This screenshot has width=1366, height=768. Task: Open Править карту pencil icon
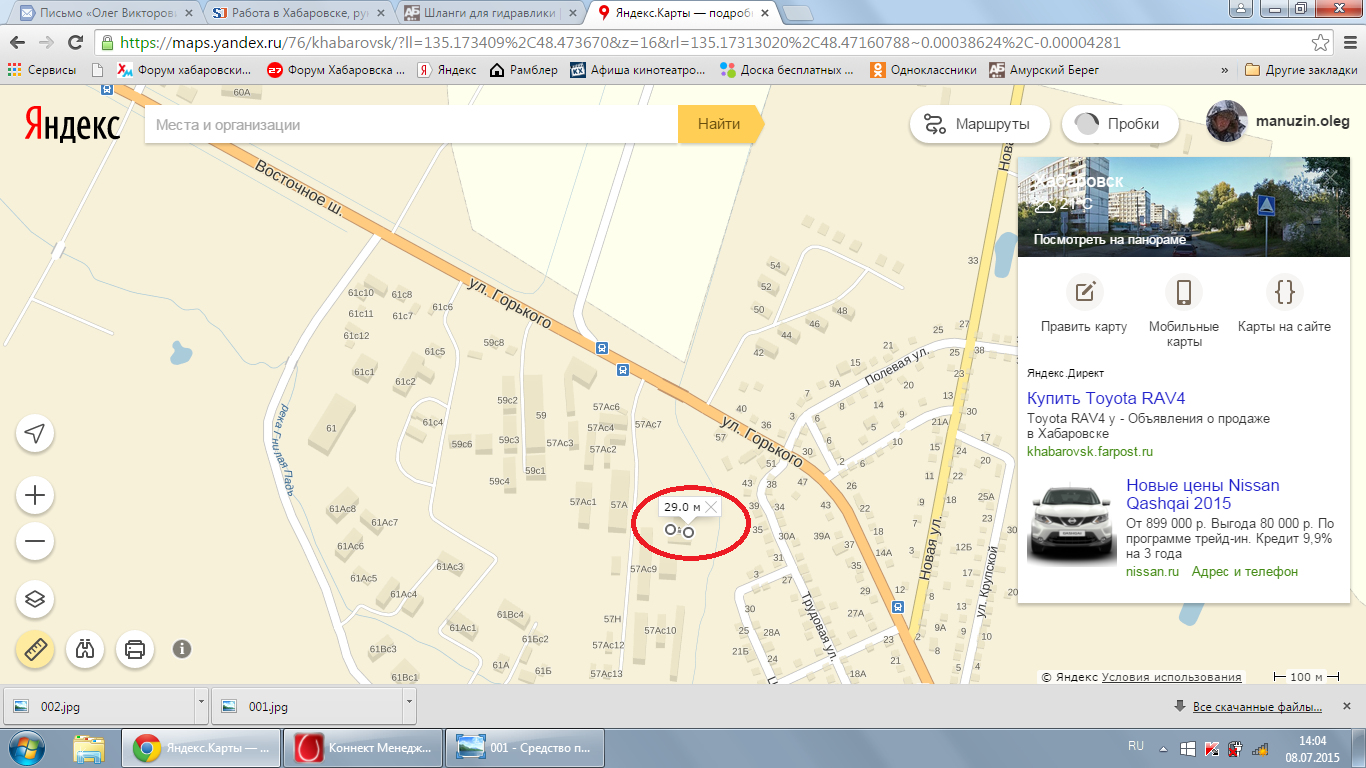(1083, 292)
